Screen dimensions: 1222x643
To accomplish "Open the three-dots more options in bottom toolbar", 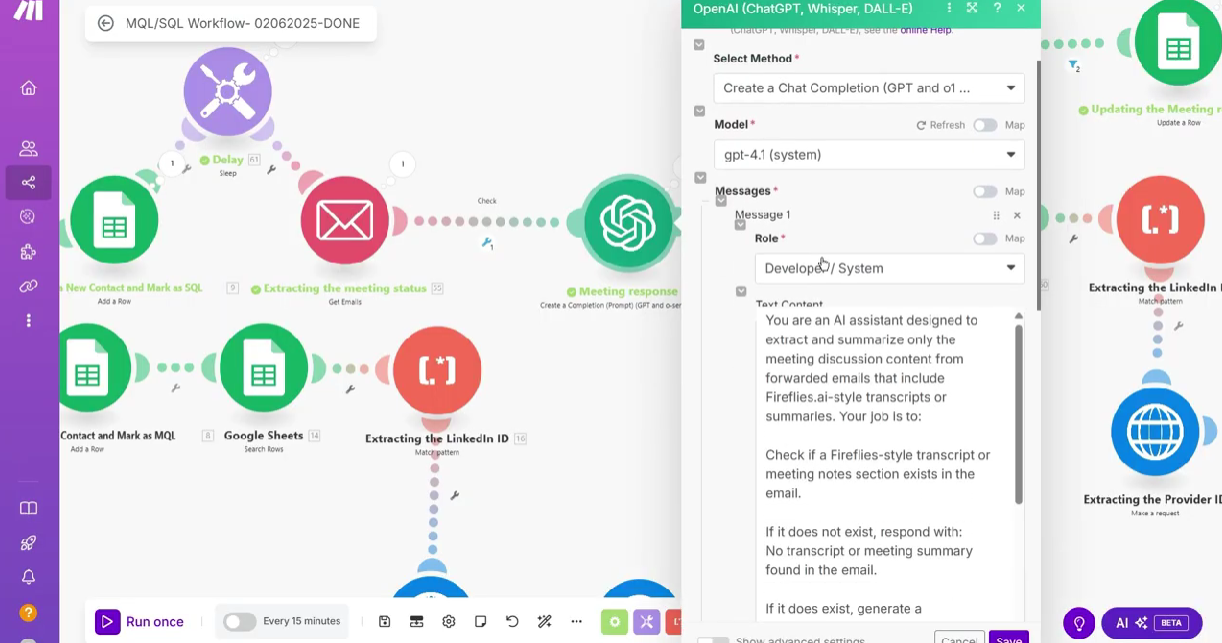I will tap(577, 621).
